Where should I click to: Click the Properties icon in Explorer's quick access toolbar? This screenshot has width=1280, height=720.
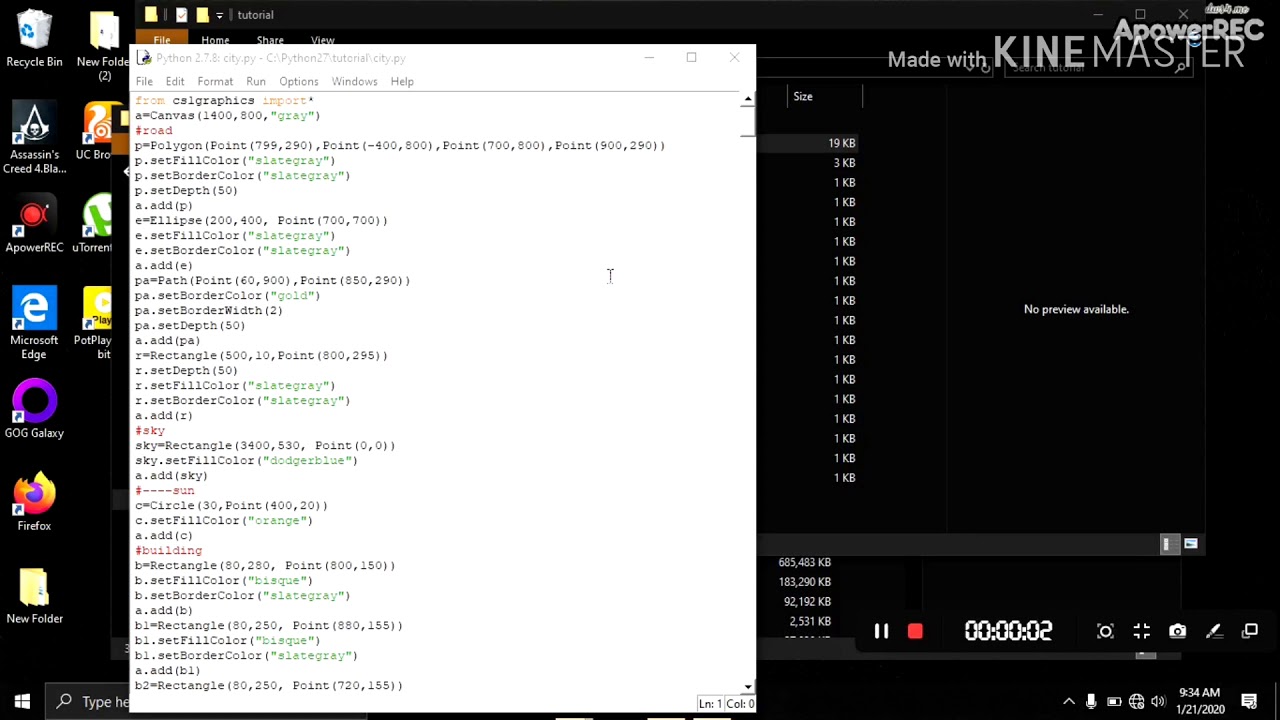(x=181, y=15)
